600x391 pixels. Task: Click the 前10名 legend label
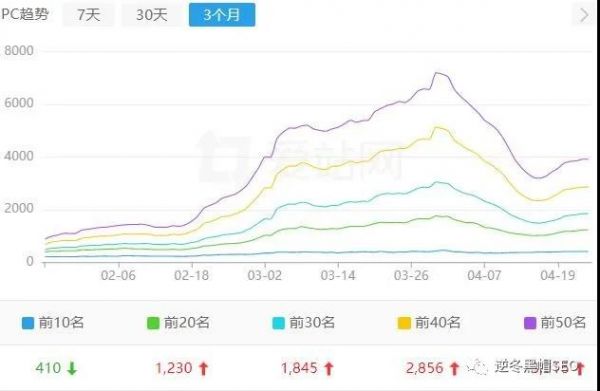pos(61,323)
